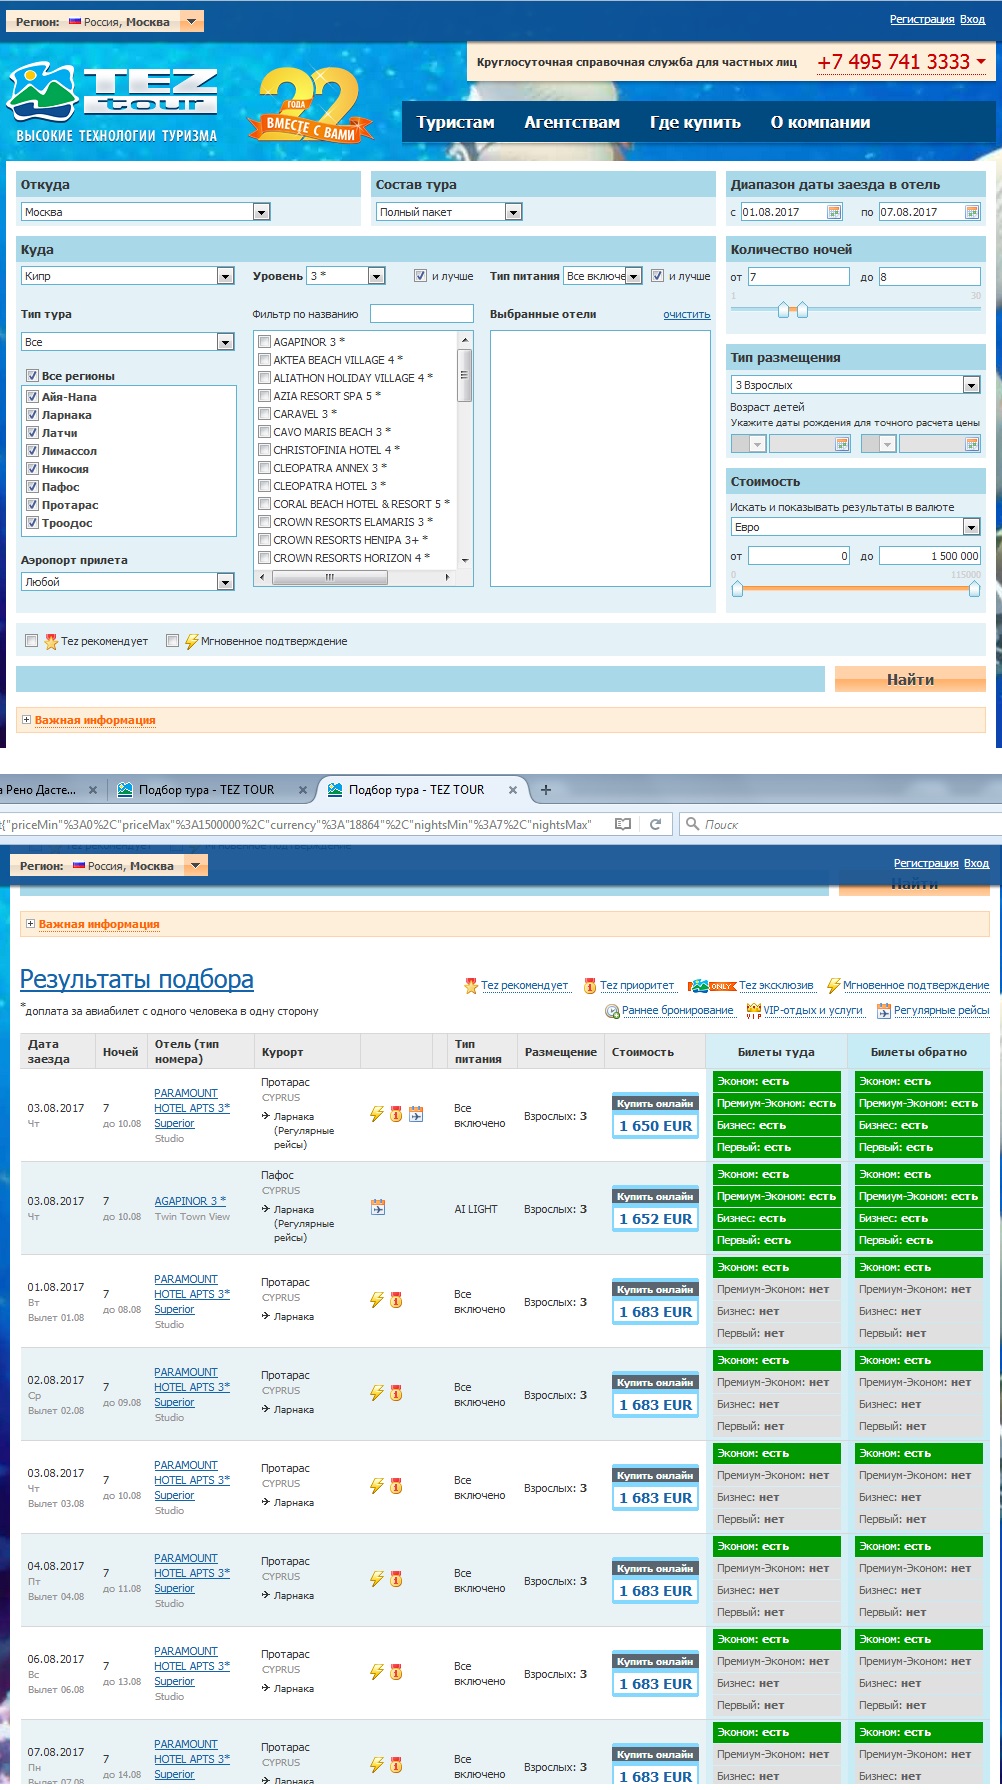The width and height of the screenshot is (1002, 1790).
Task: Click regular flights icon in AGAPINOR row
Action: pos(378,1207)
